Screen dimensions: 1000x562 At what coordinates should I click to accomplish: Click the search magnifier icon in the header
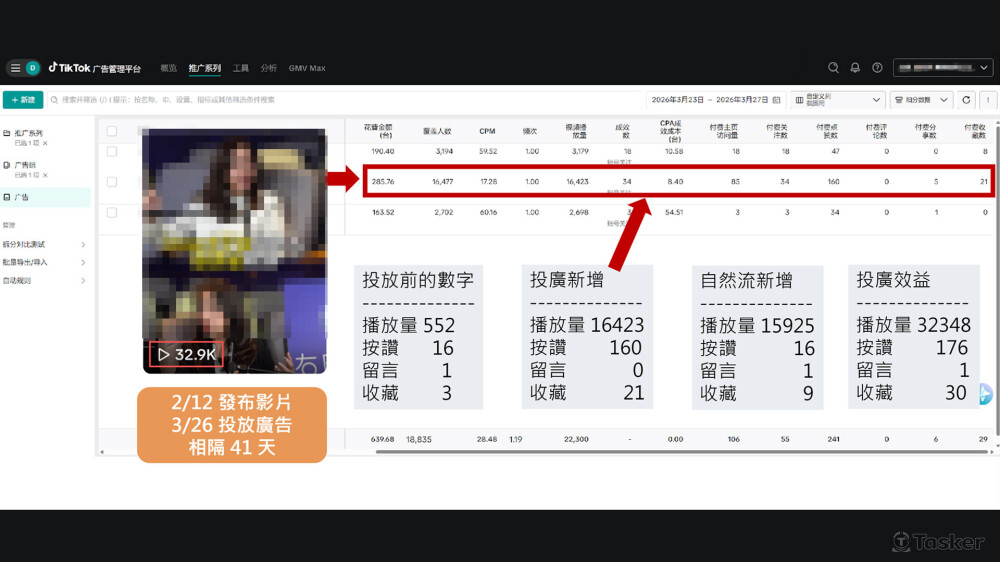pyautogui.click(x=833, y=68)
